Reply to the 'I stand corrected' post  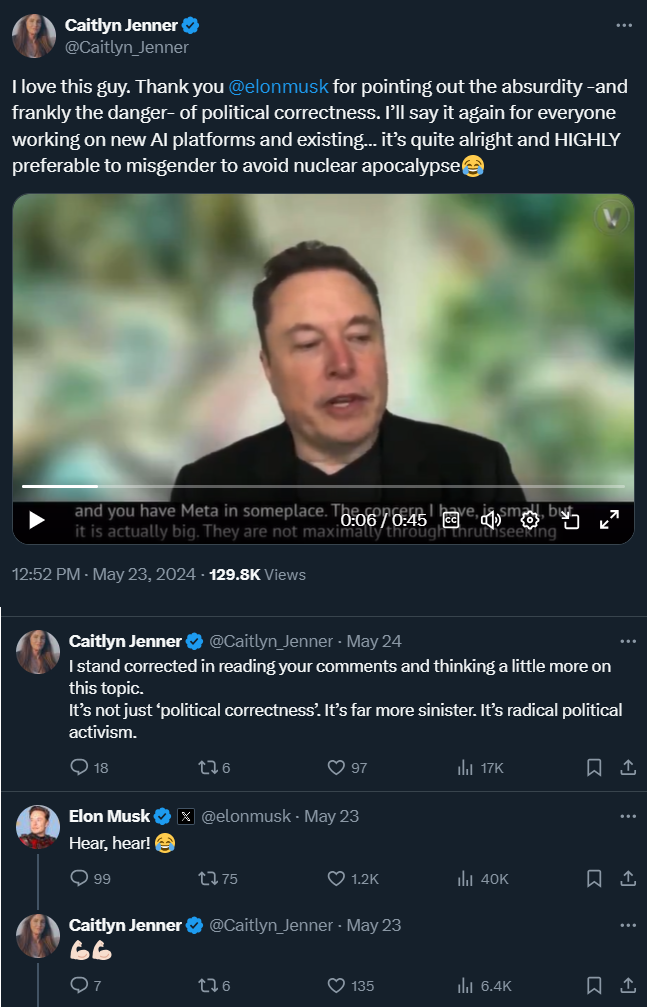(x=81, y=768)
